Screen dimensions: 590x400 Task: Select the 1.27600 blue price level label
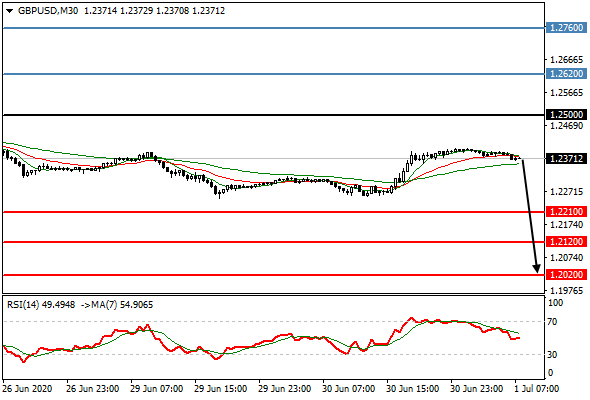click(566, 28)
